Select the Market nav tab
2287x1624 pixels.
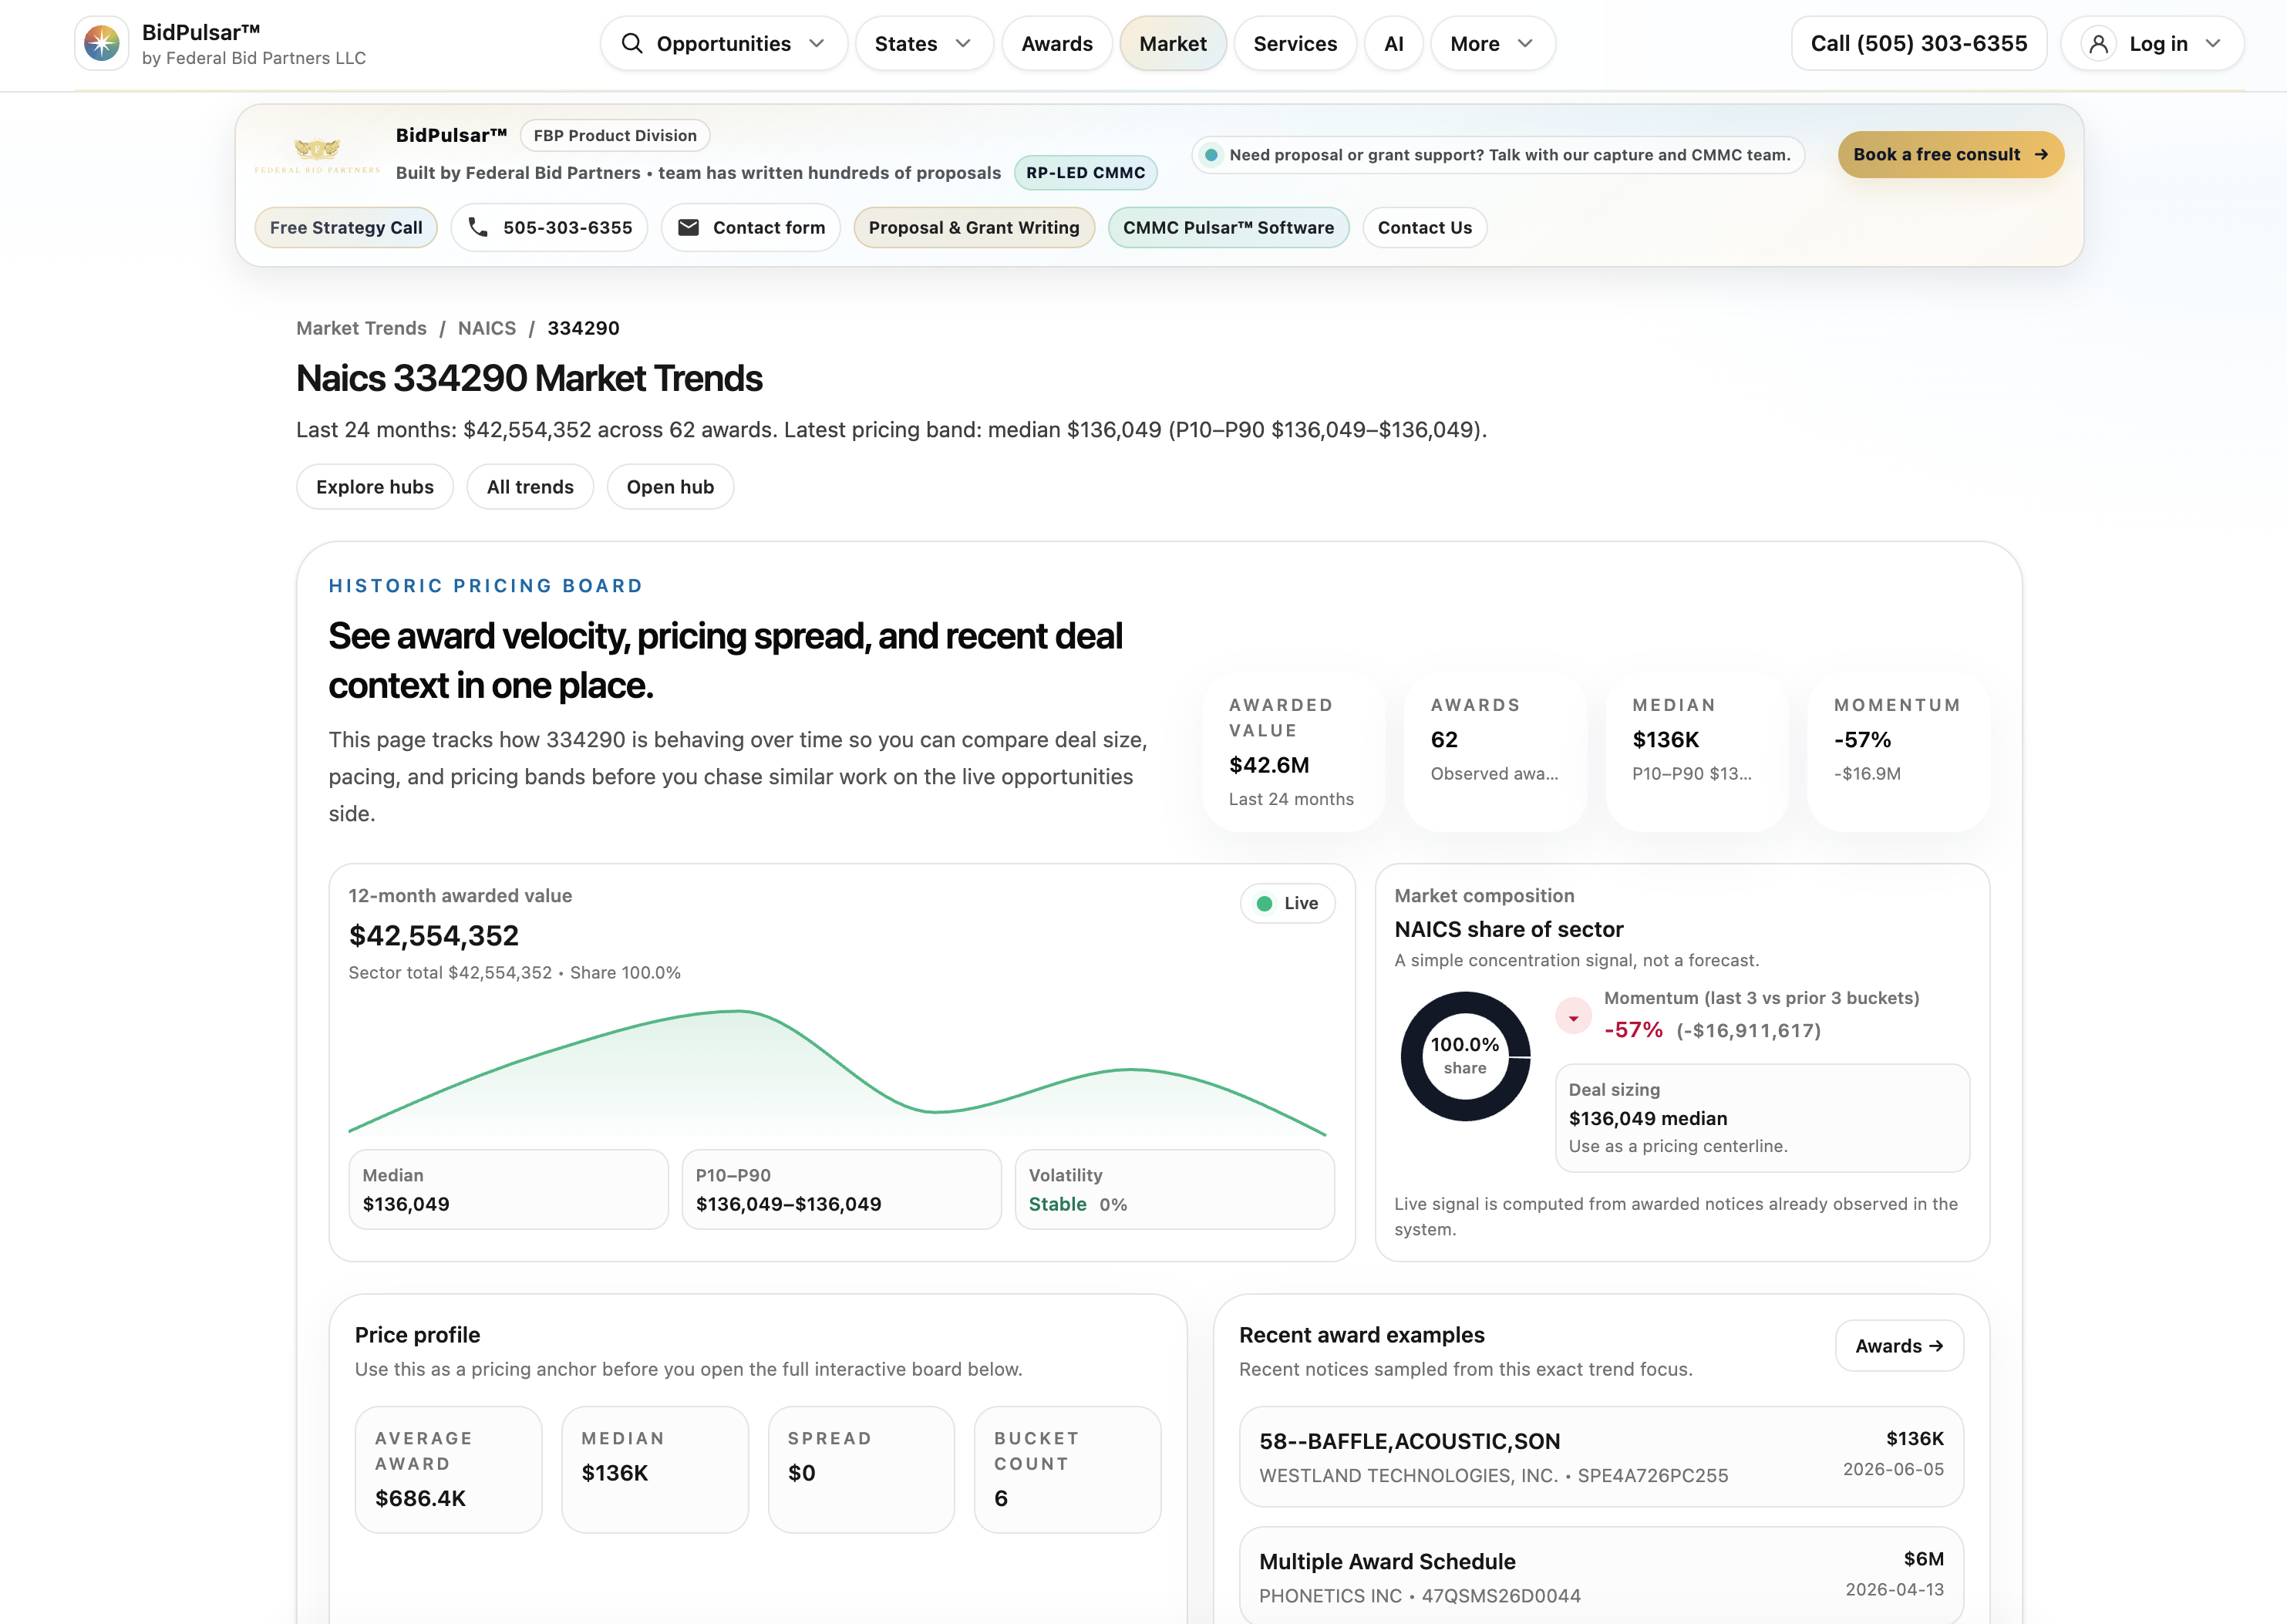point(1173,44)
